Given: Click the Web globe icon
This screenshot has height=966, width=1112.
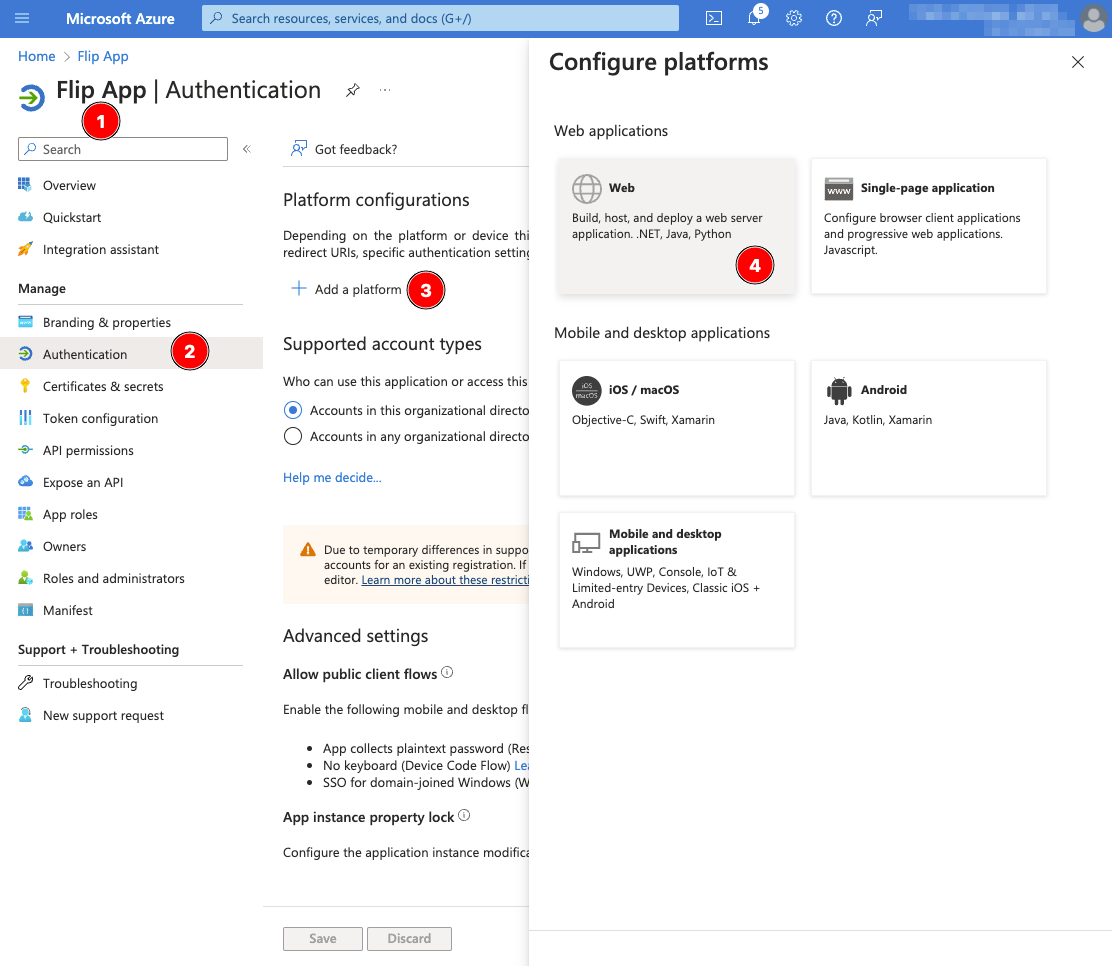Looking at the screenshot, I should (x=586, y=189).
